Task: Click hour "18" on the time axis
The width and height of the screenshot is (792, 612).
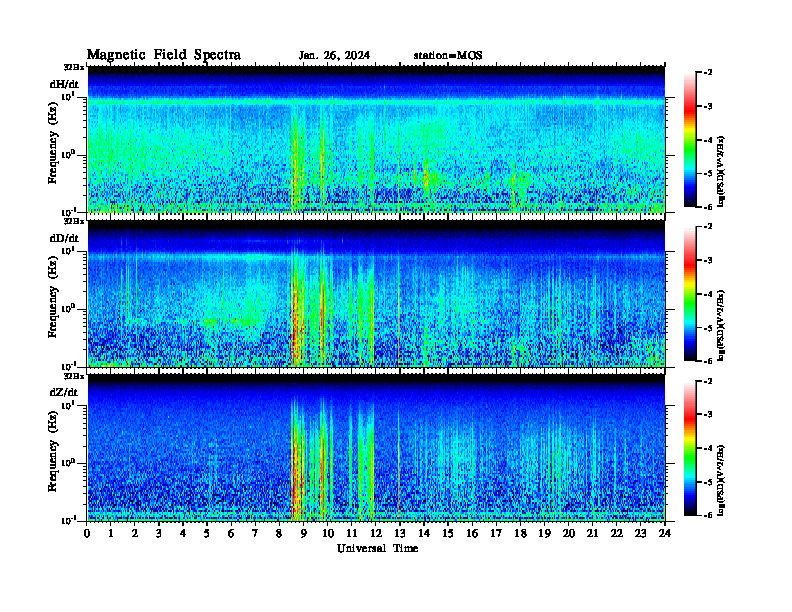Action: click(520, 533)
